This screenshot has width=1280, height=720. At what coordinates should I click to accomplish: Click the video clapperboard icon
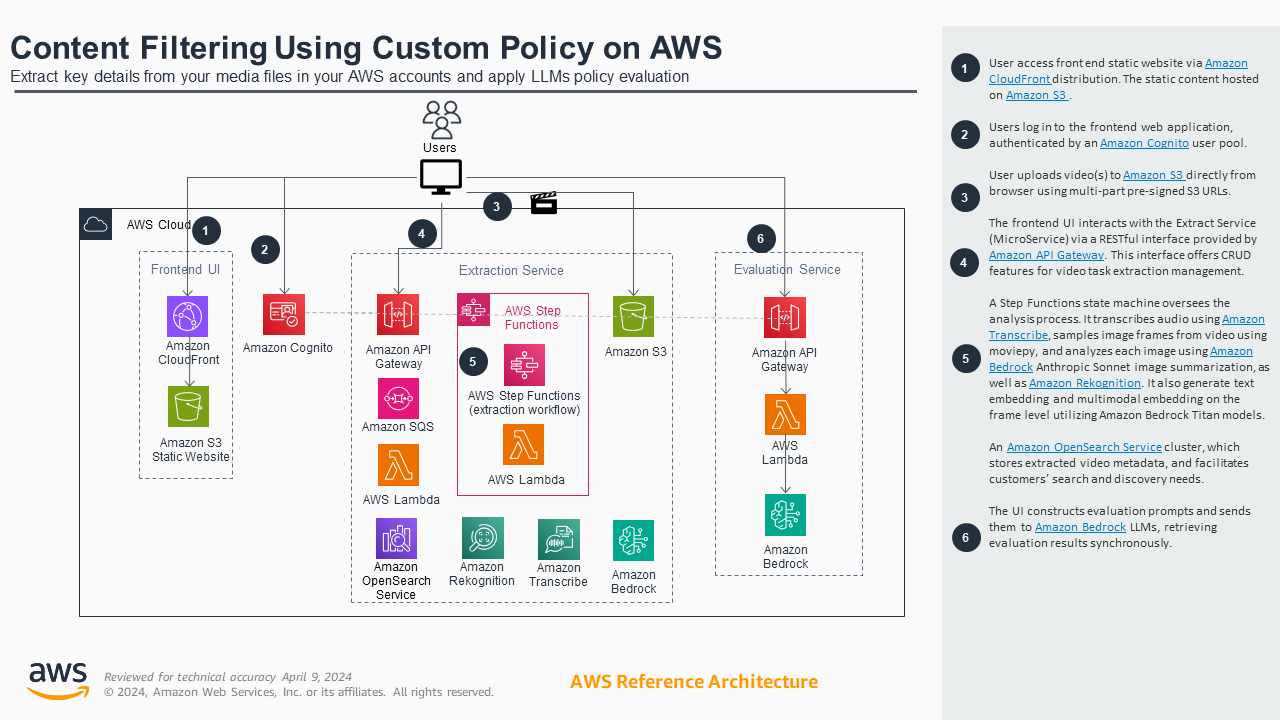click(x=543, y=203)
